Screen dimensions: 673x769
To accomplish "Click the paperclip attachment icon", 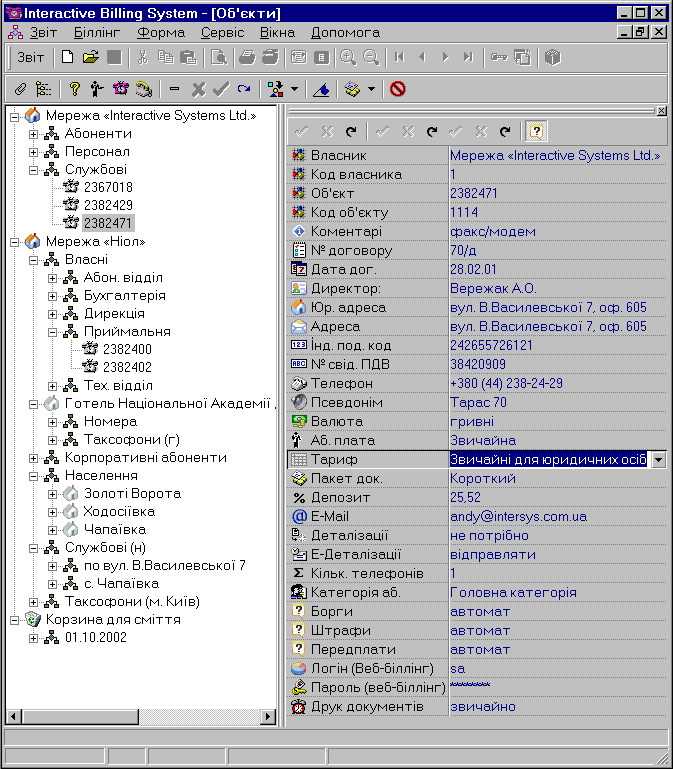I will pos(20,89).
